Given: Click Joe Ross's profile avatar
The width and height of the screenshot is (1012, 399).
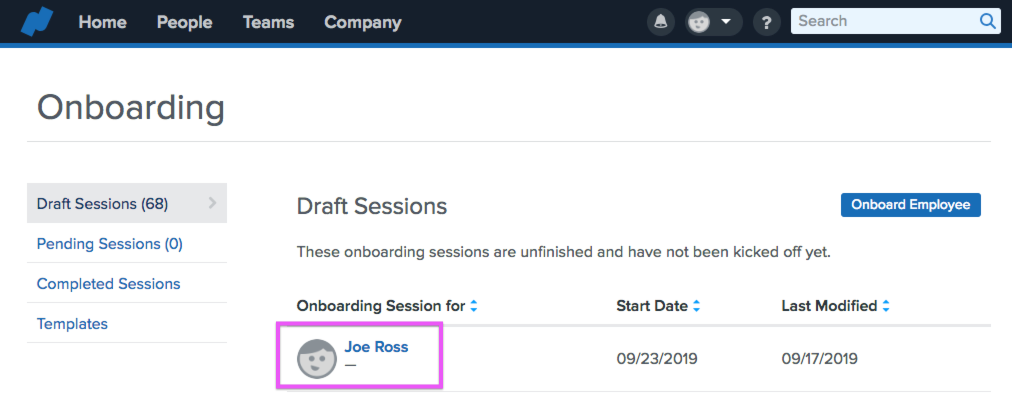Looking at the screenshot, I should (317, 358).
